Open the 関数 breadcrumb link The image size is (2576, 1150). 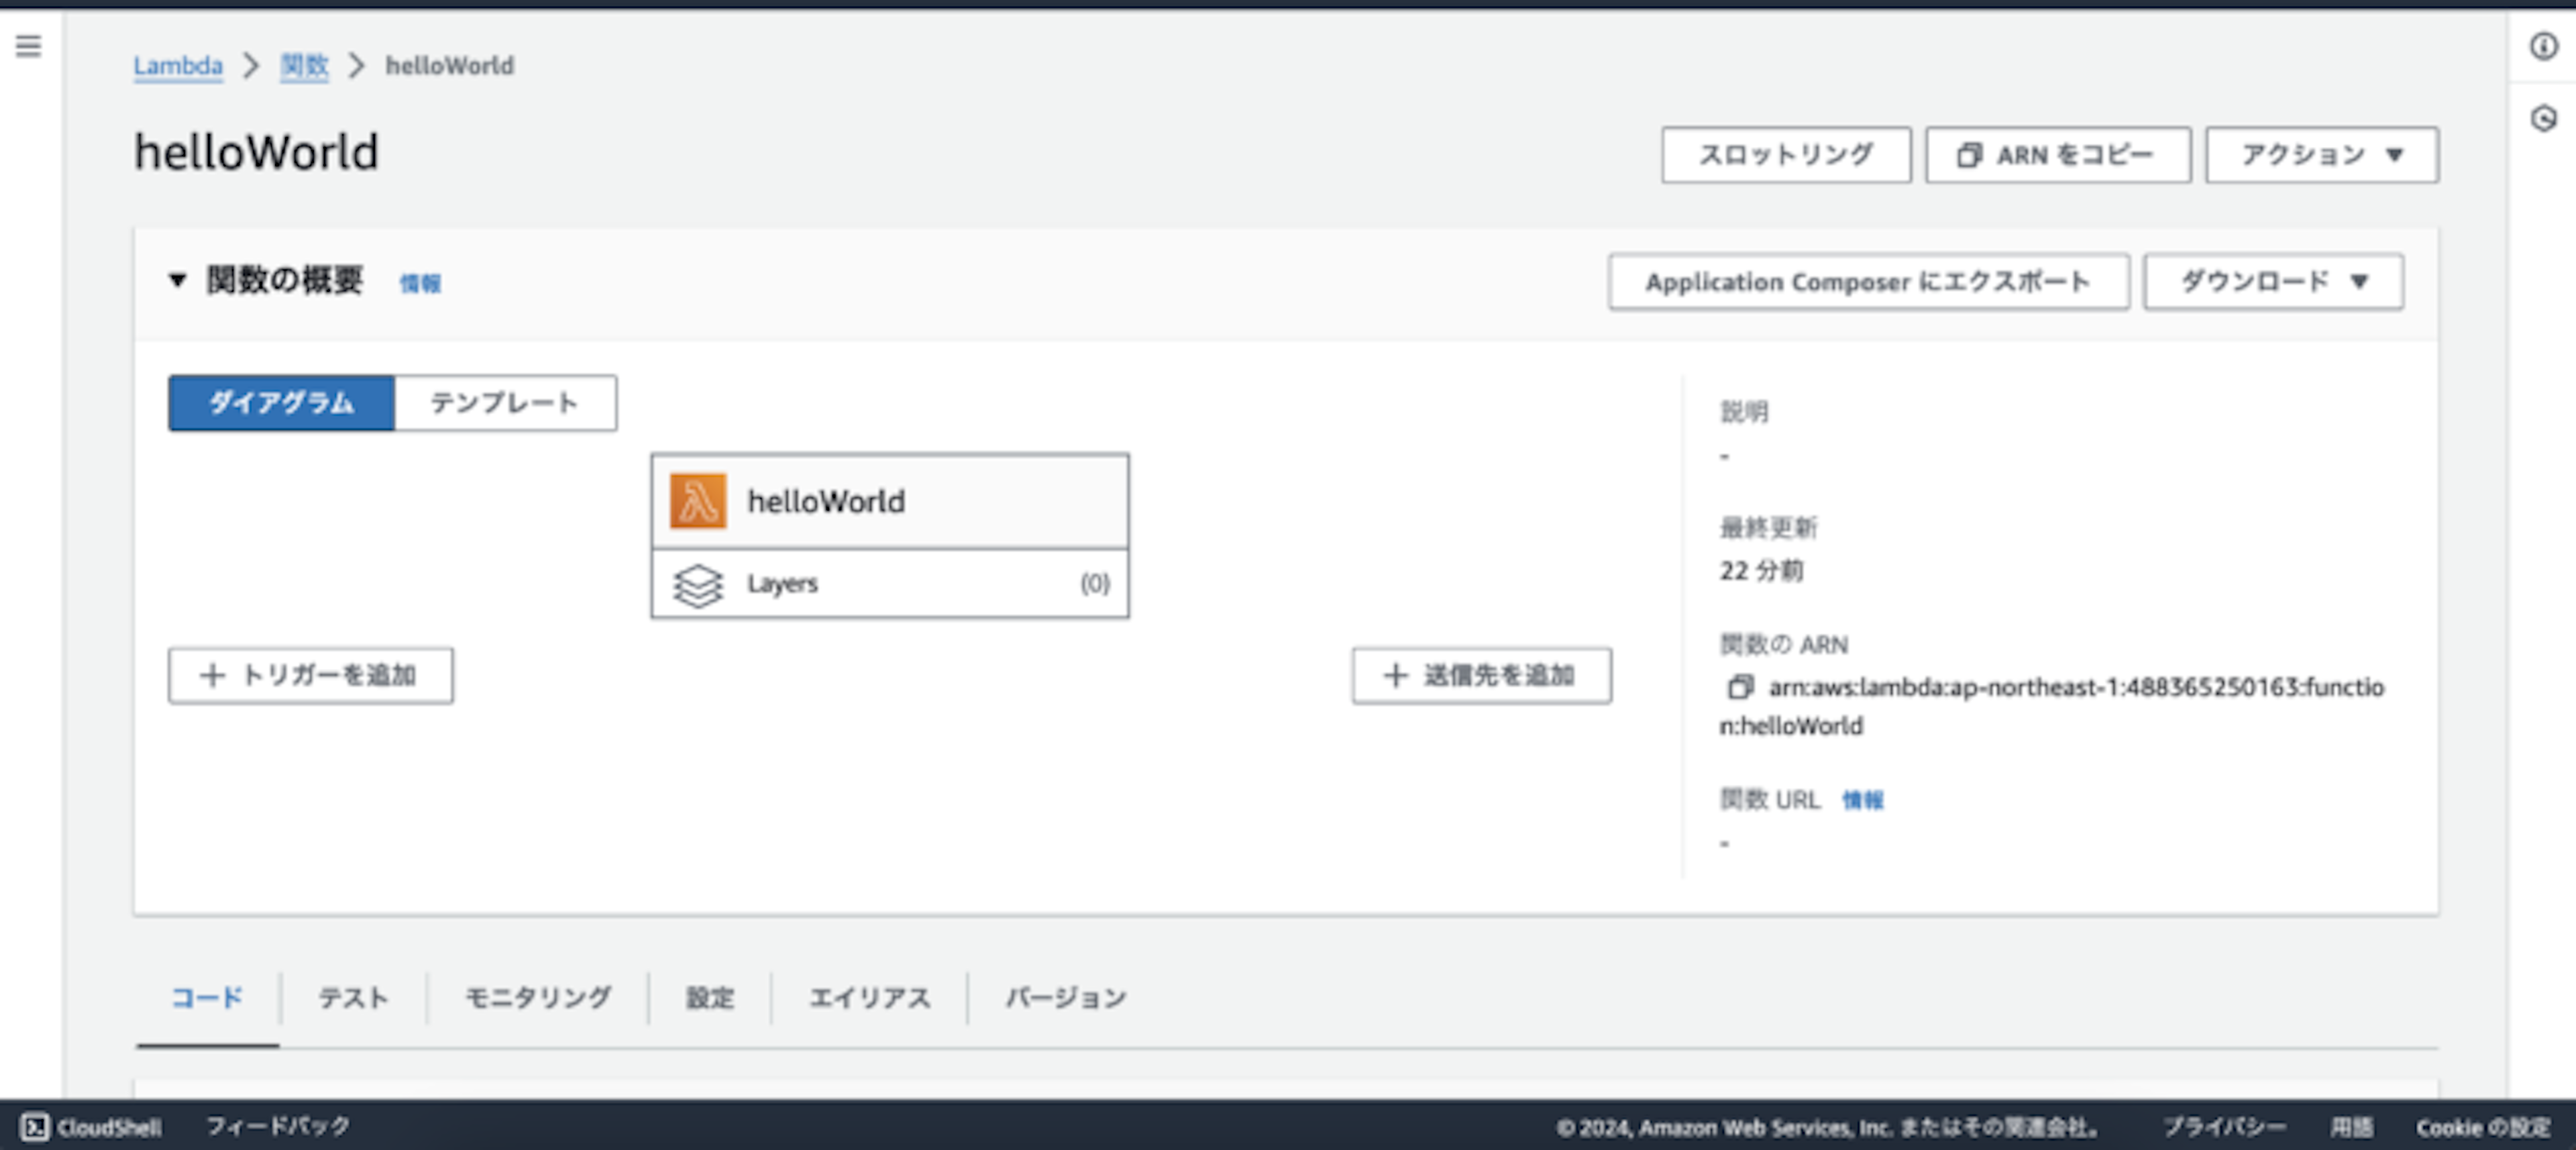tap(304, 66)
